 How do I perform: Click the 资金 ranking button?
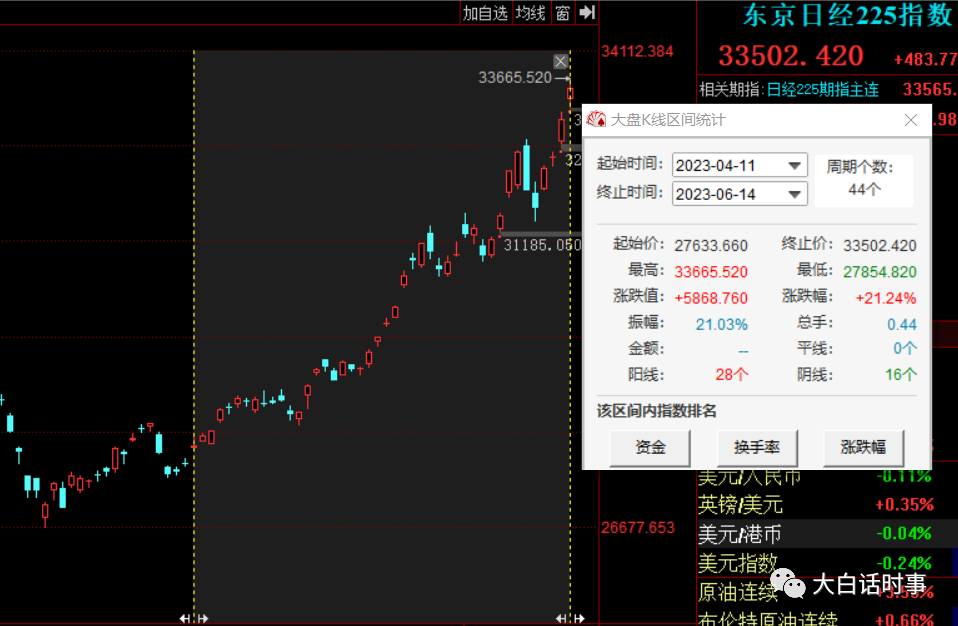pyautogui.click(x=650, y=448)
